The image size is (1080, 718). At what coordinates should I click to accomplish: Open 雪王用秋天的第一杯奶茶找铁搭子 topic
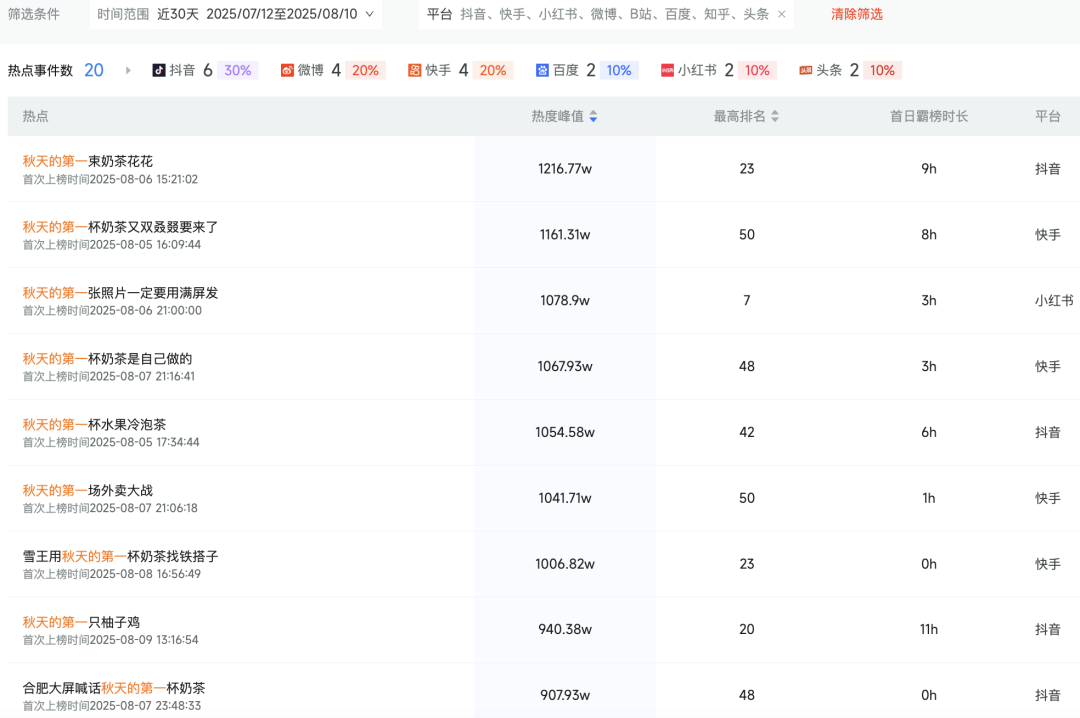click(x=120, y=556)
